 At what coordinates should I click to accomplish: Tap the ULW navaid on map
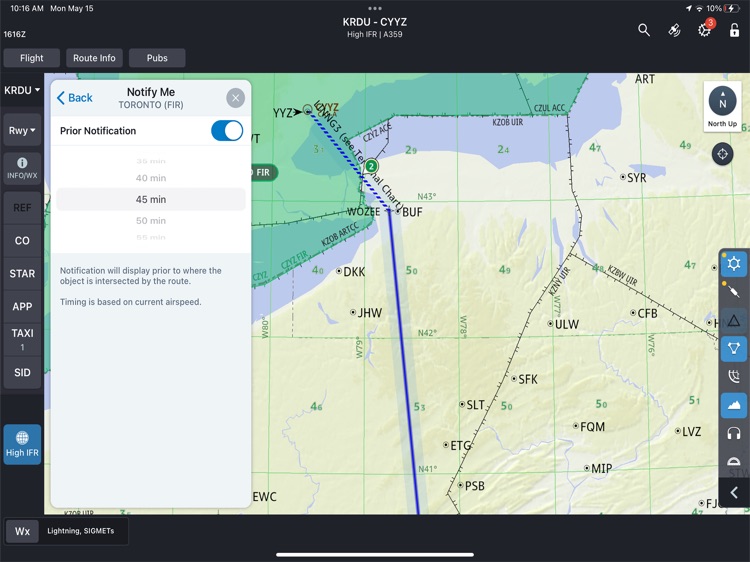[x=563, y=324]
